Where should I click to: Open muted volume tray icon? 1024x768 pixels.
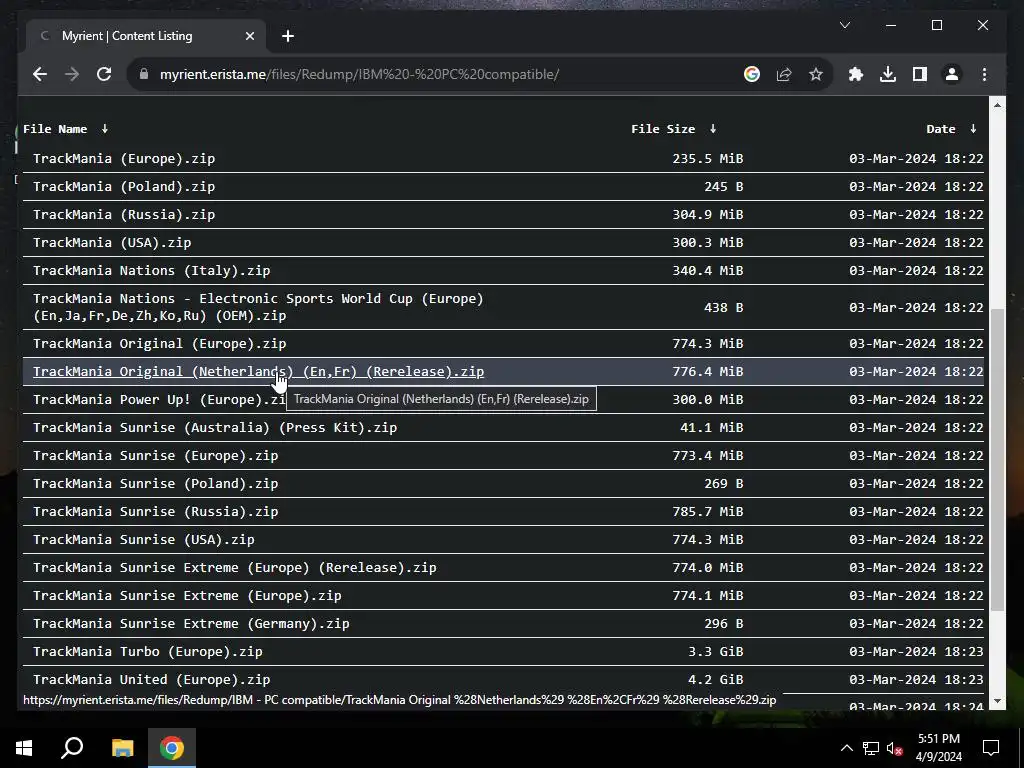point(894,748)
